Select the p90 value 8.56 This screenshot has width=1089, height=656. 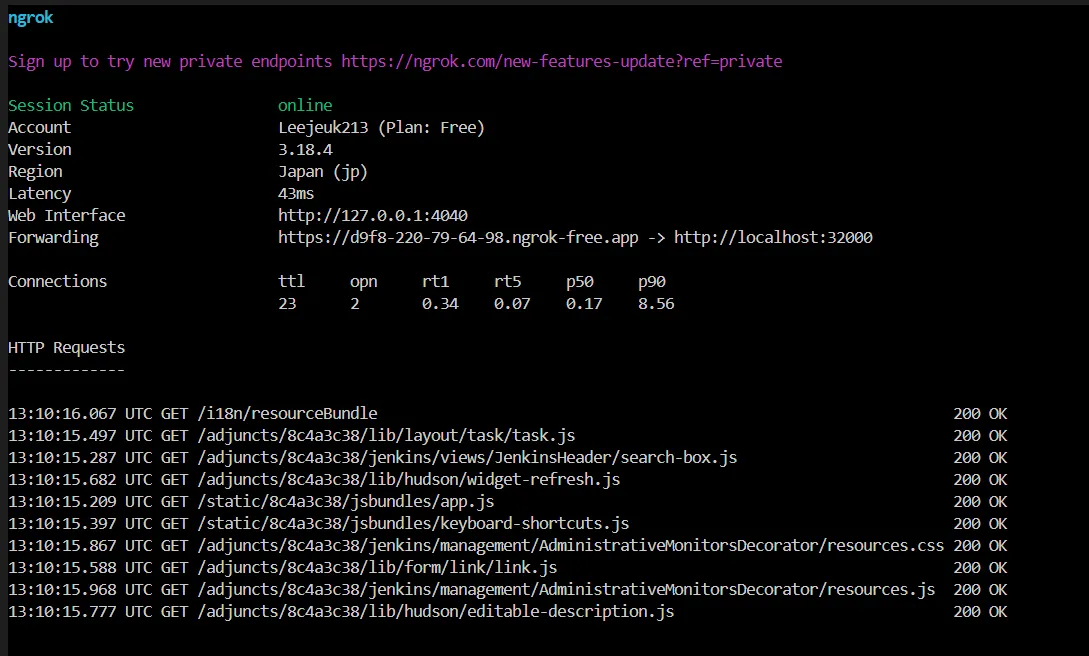click(x=656, y=304)
